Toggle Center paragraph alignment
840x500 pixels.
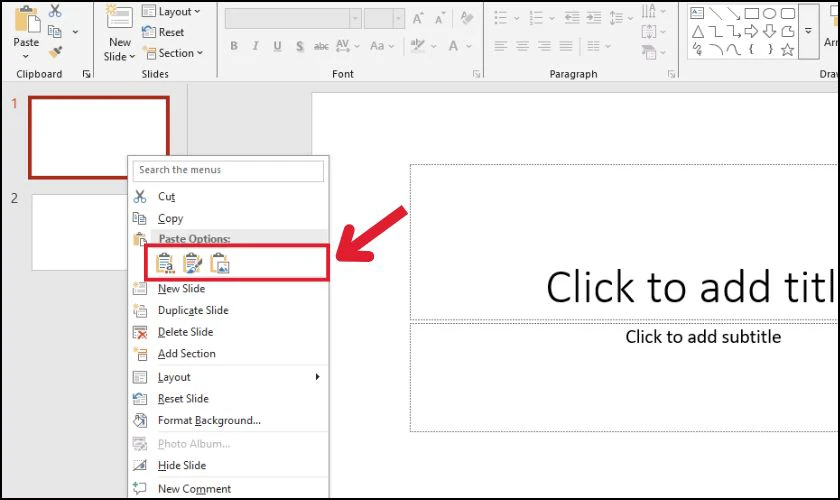[522, 46]
